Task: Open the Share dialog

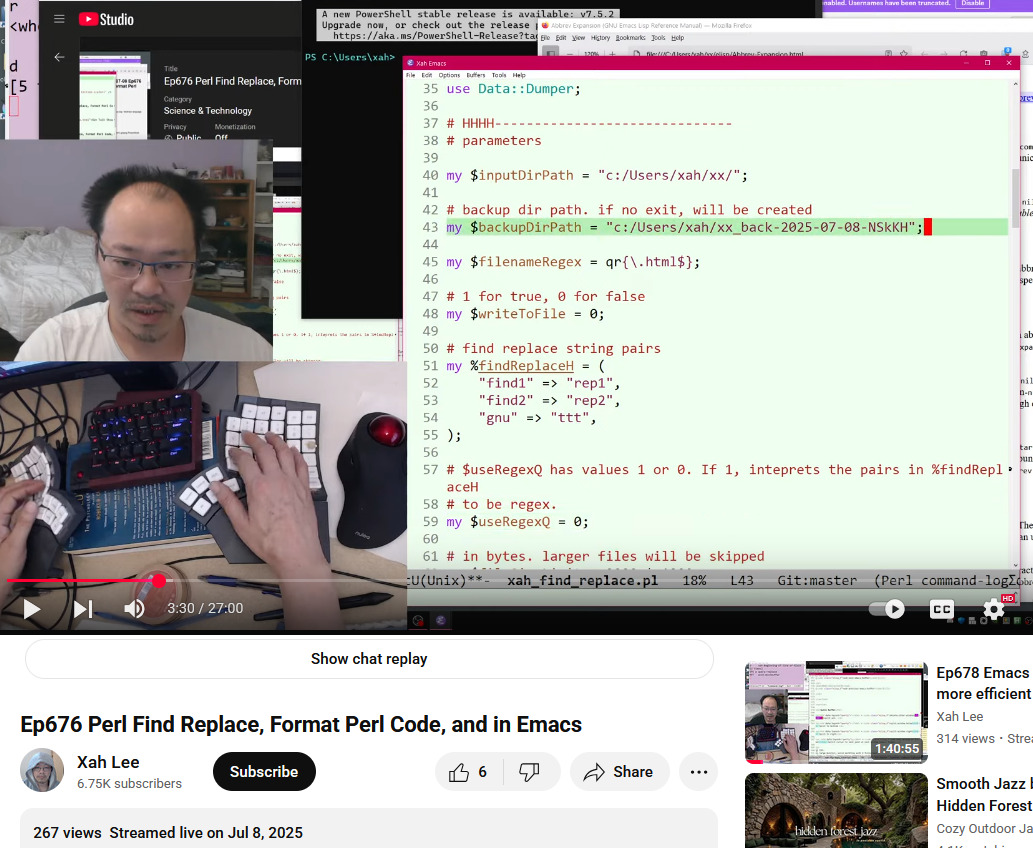Action: tap(619, 772)
